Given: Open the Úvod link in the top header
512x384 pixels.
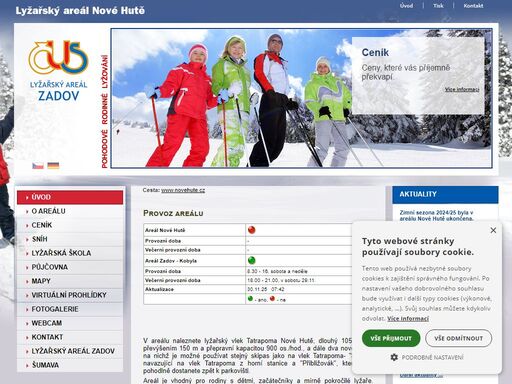Looking at the screenshot, I should click(406, 6).
